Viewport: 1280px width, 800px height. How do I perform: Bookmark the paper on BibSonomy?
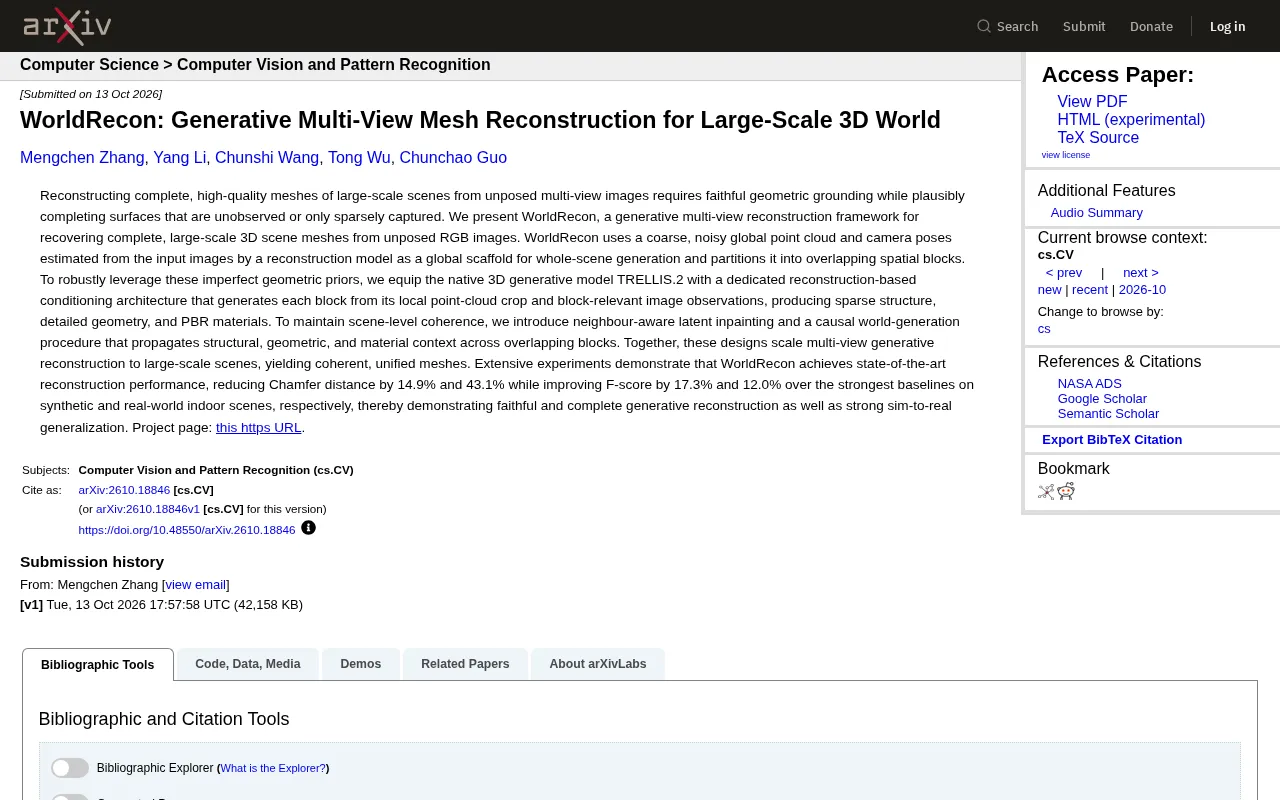click(x=1046, y=491)
